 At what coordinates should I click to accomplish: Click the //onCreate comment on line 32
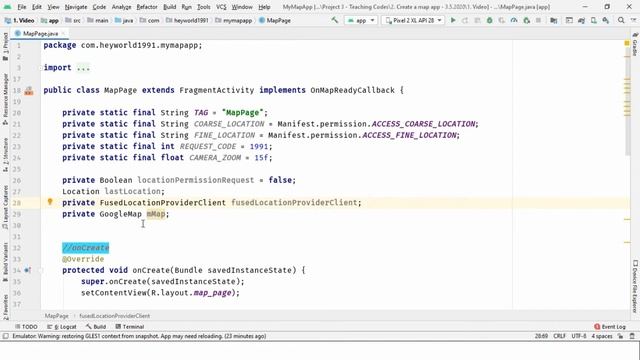pyautogui.click(x=85, y=248)
